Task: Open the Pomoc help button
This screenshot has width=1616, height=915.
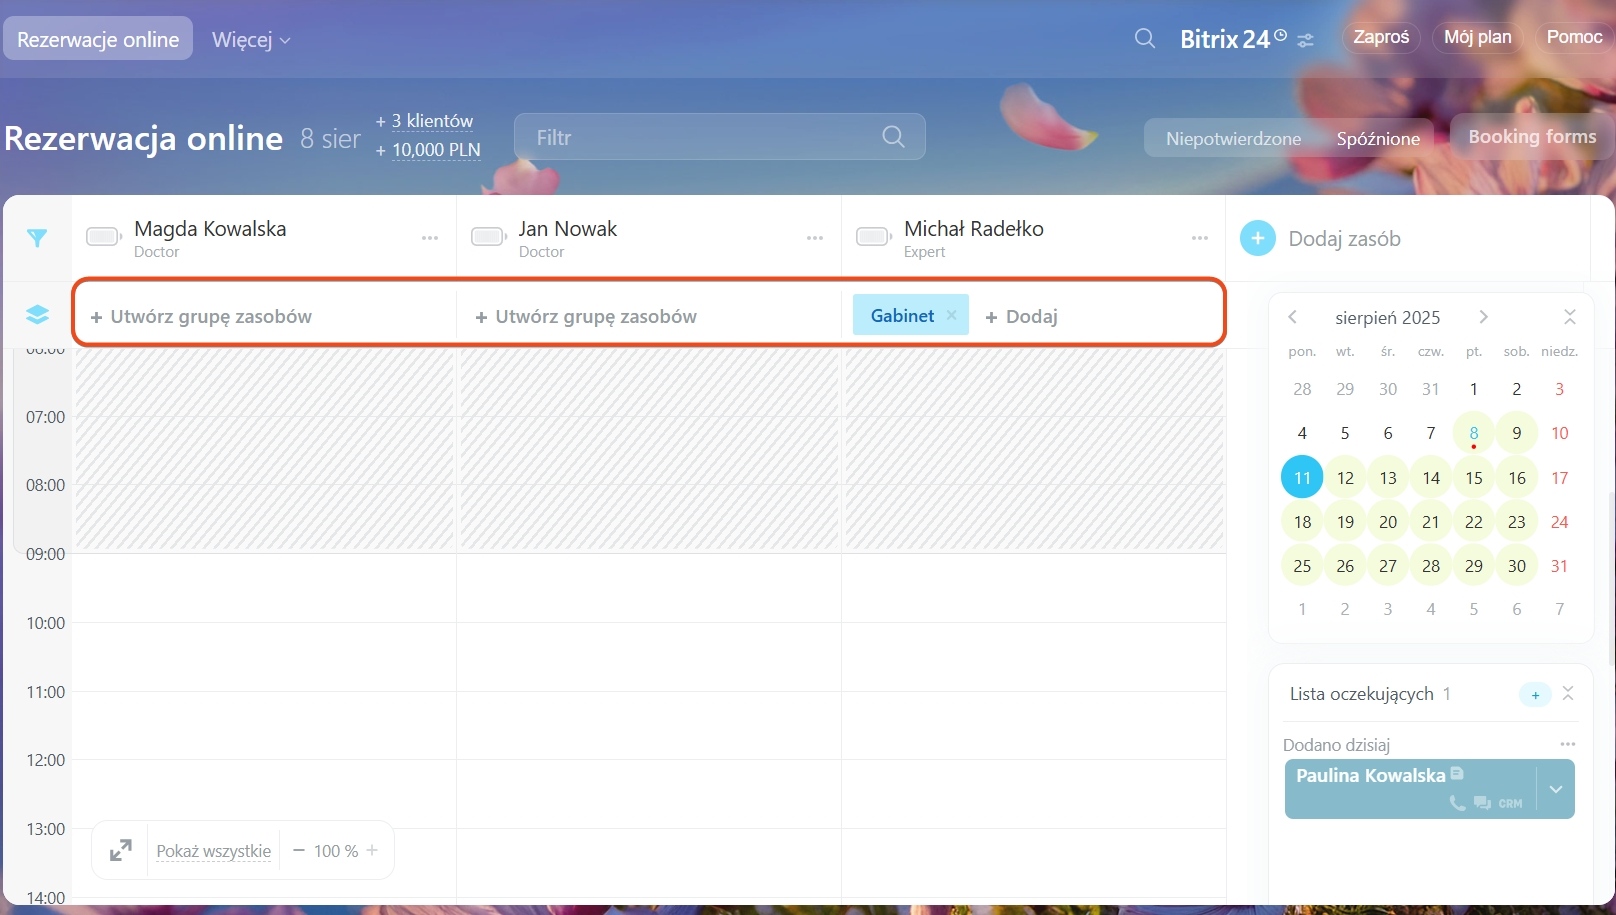Action: point(1574,37)
